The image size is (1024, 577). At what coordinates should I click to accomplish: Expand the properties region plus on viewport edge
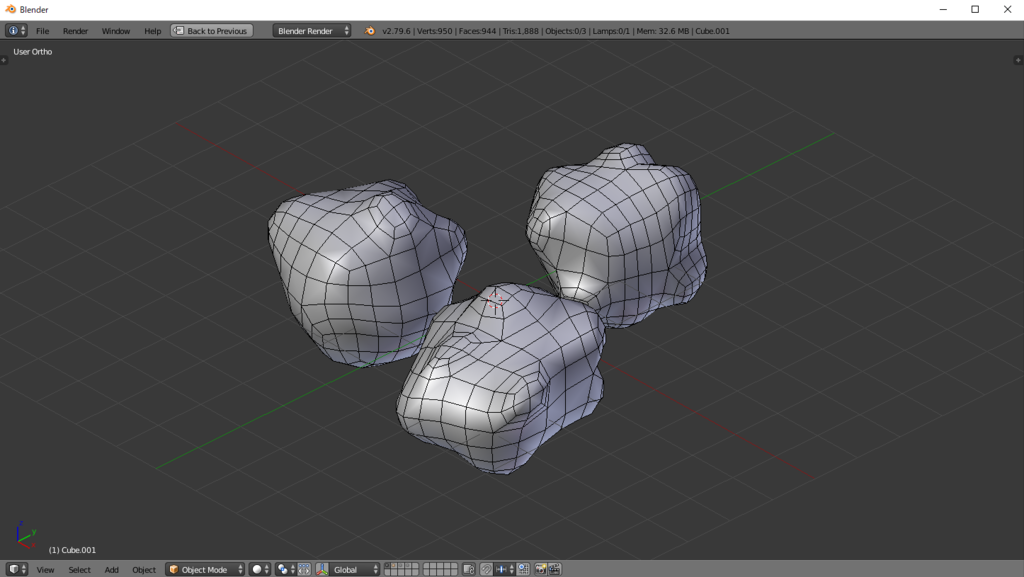coord(1018,60)
